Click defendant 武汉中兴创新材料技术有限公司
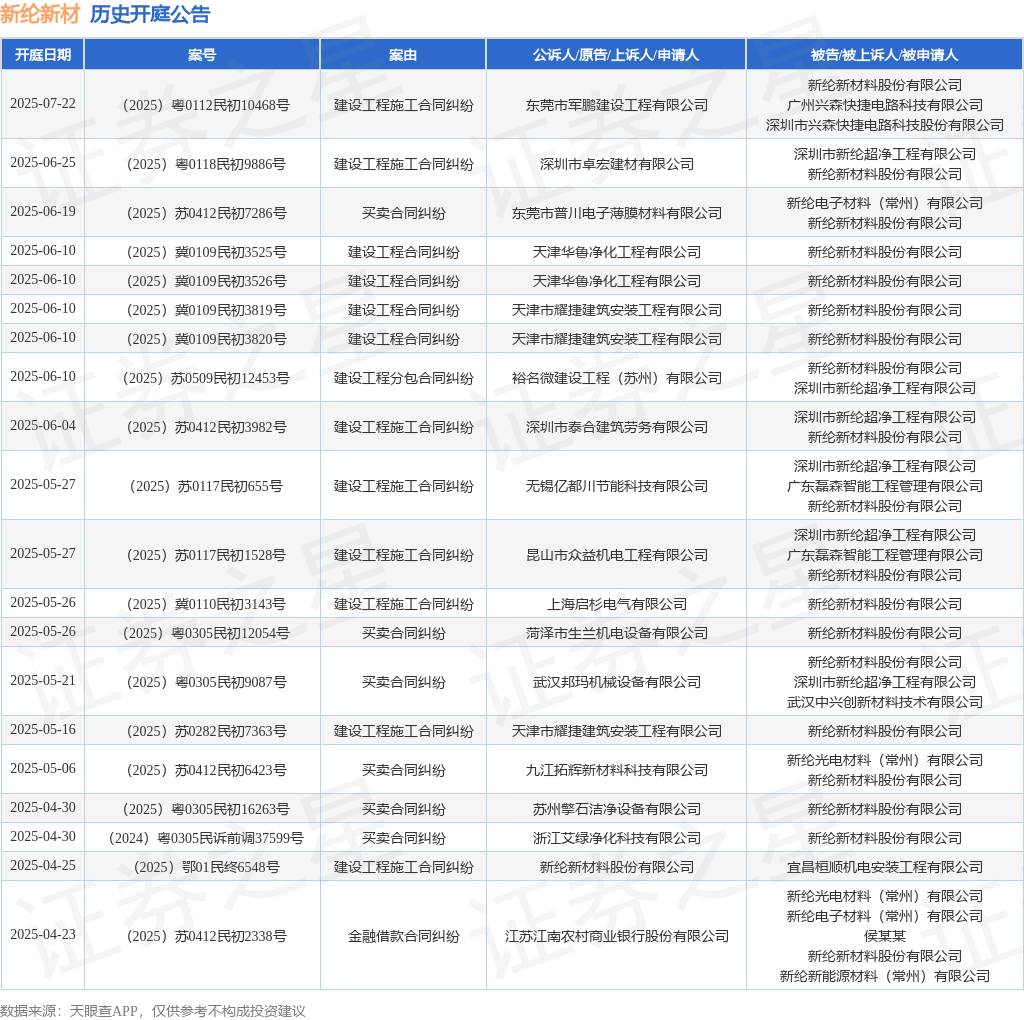The height and width of the screenshot is (1020, 1024). [x=885, y=702]
